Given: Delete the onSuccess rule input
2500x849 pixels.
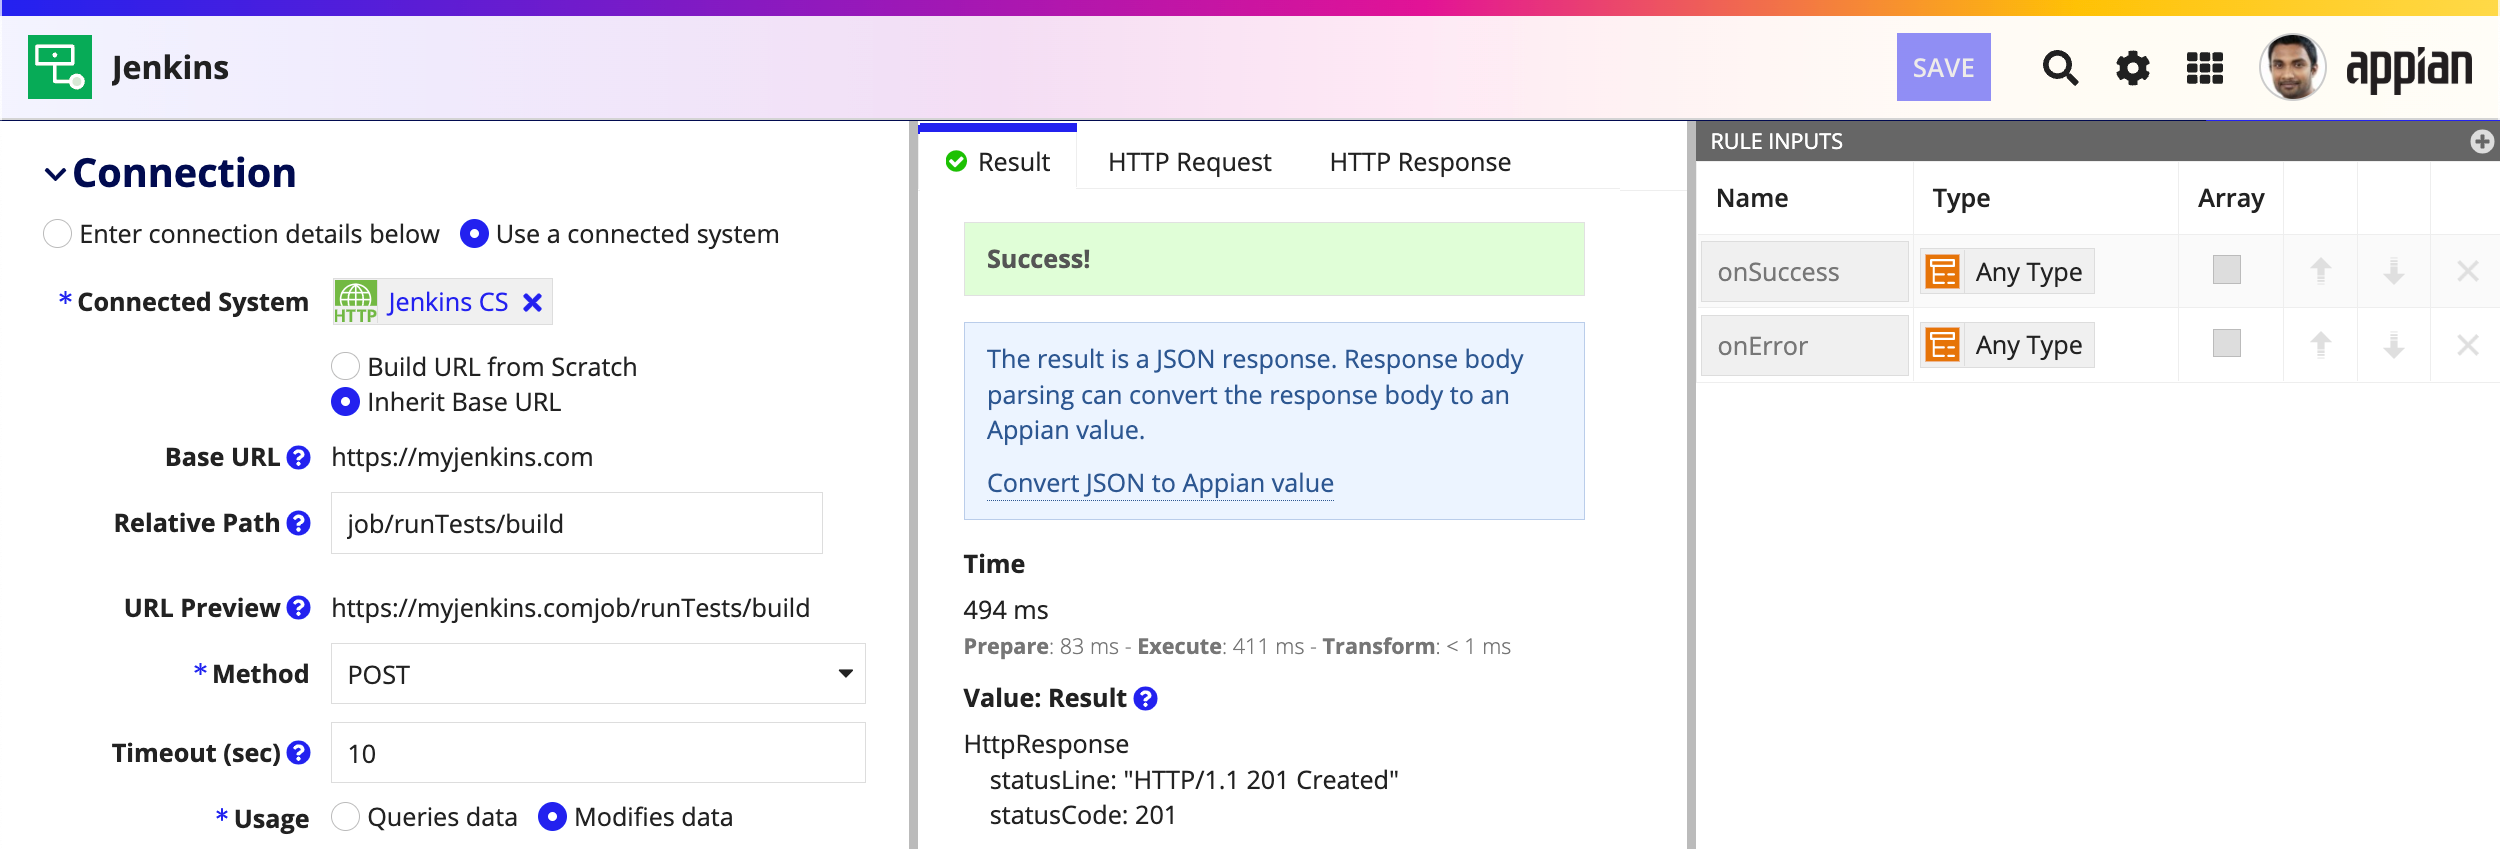Looking at the screenshot, I should (x=2467, y=270).
